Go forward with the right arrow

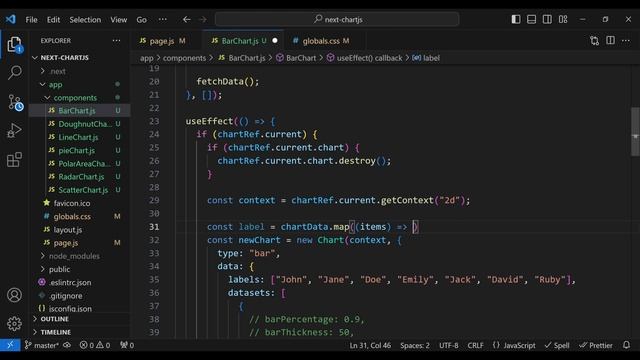click(202, 19)
